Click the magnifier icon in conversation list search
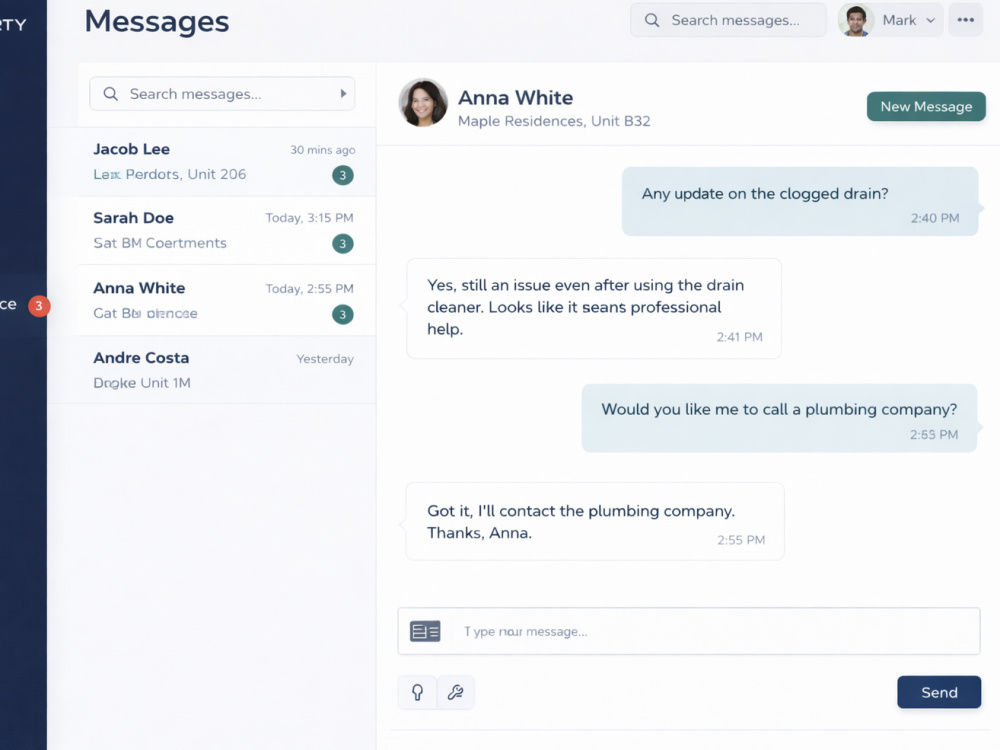This screenshot has width=1000, height=750. tap(110, 94)
